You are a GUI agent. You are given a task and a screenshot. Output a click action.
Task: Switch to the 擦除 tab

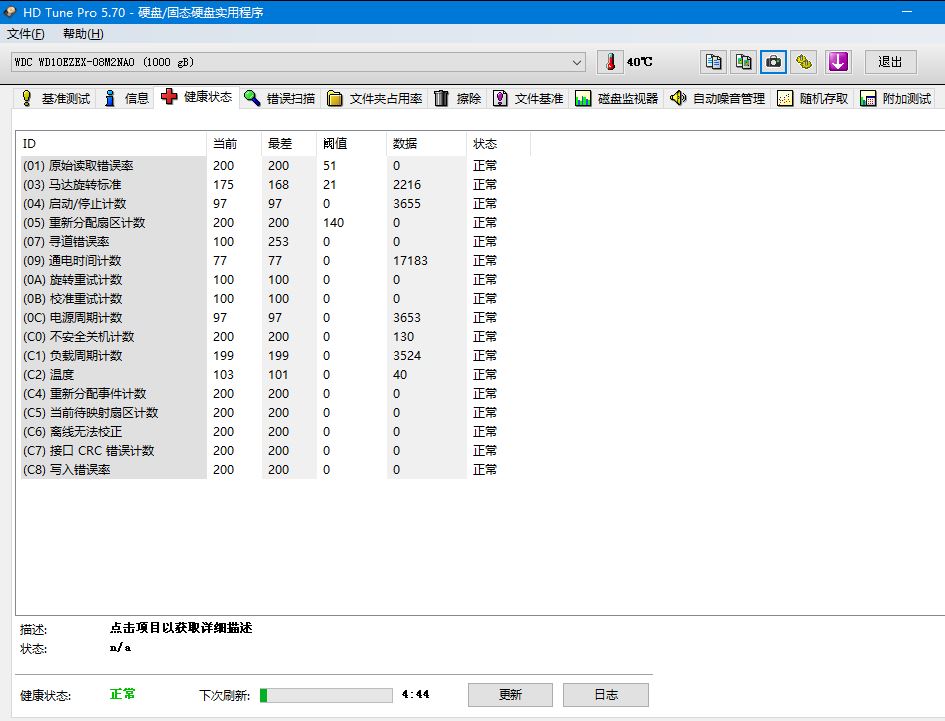(457, 98)
